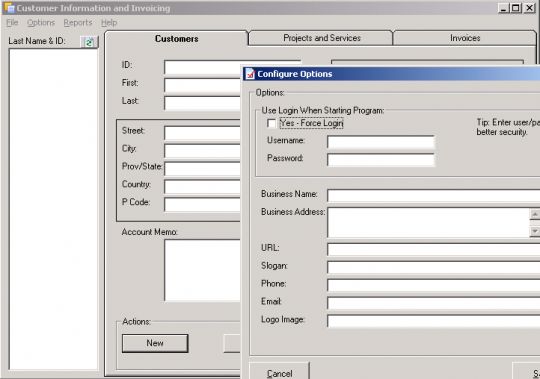Click the Phone input field in options

[x=433, y=285]
